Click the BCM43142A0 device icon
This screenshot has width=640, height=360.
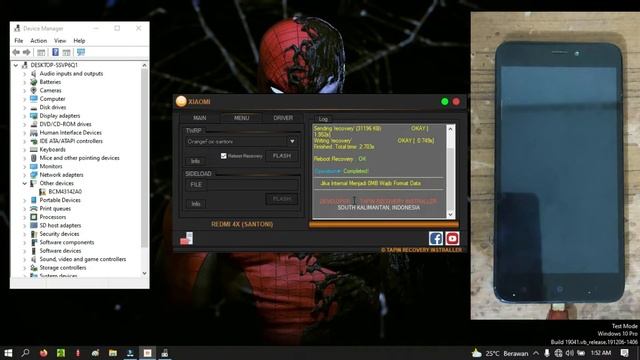tap(42, 191)
